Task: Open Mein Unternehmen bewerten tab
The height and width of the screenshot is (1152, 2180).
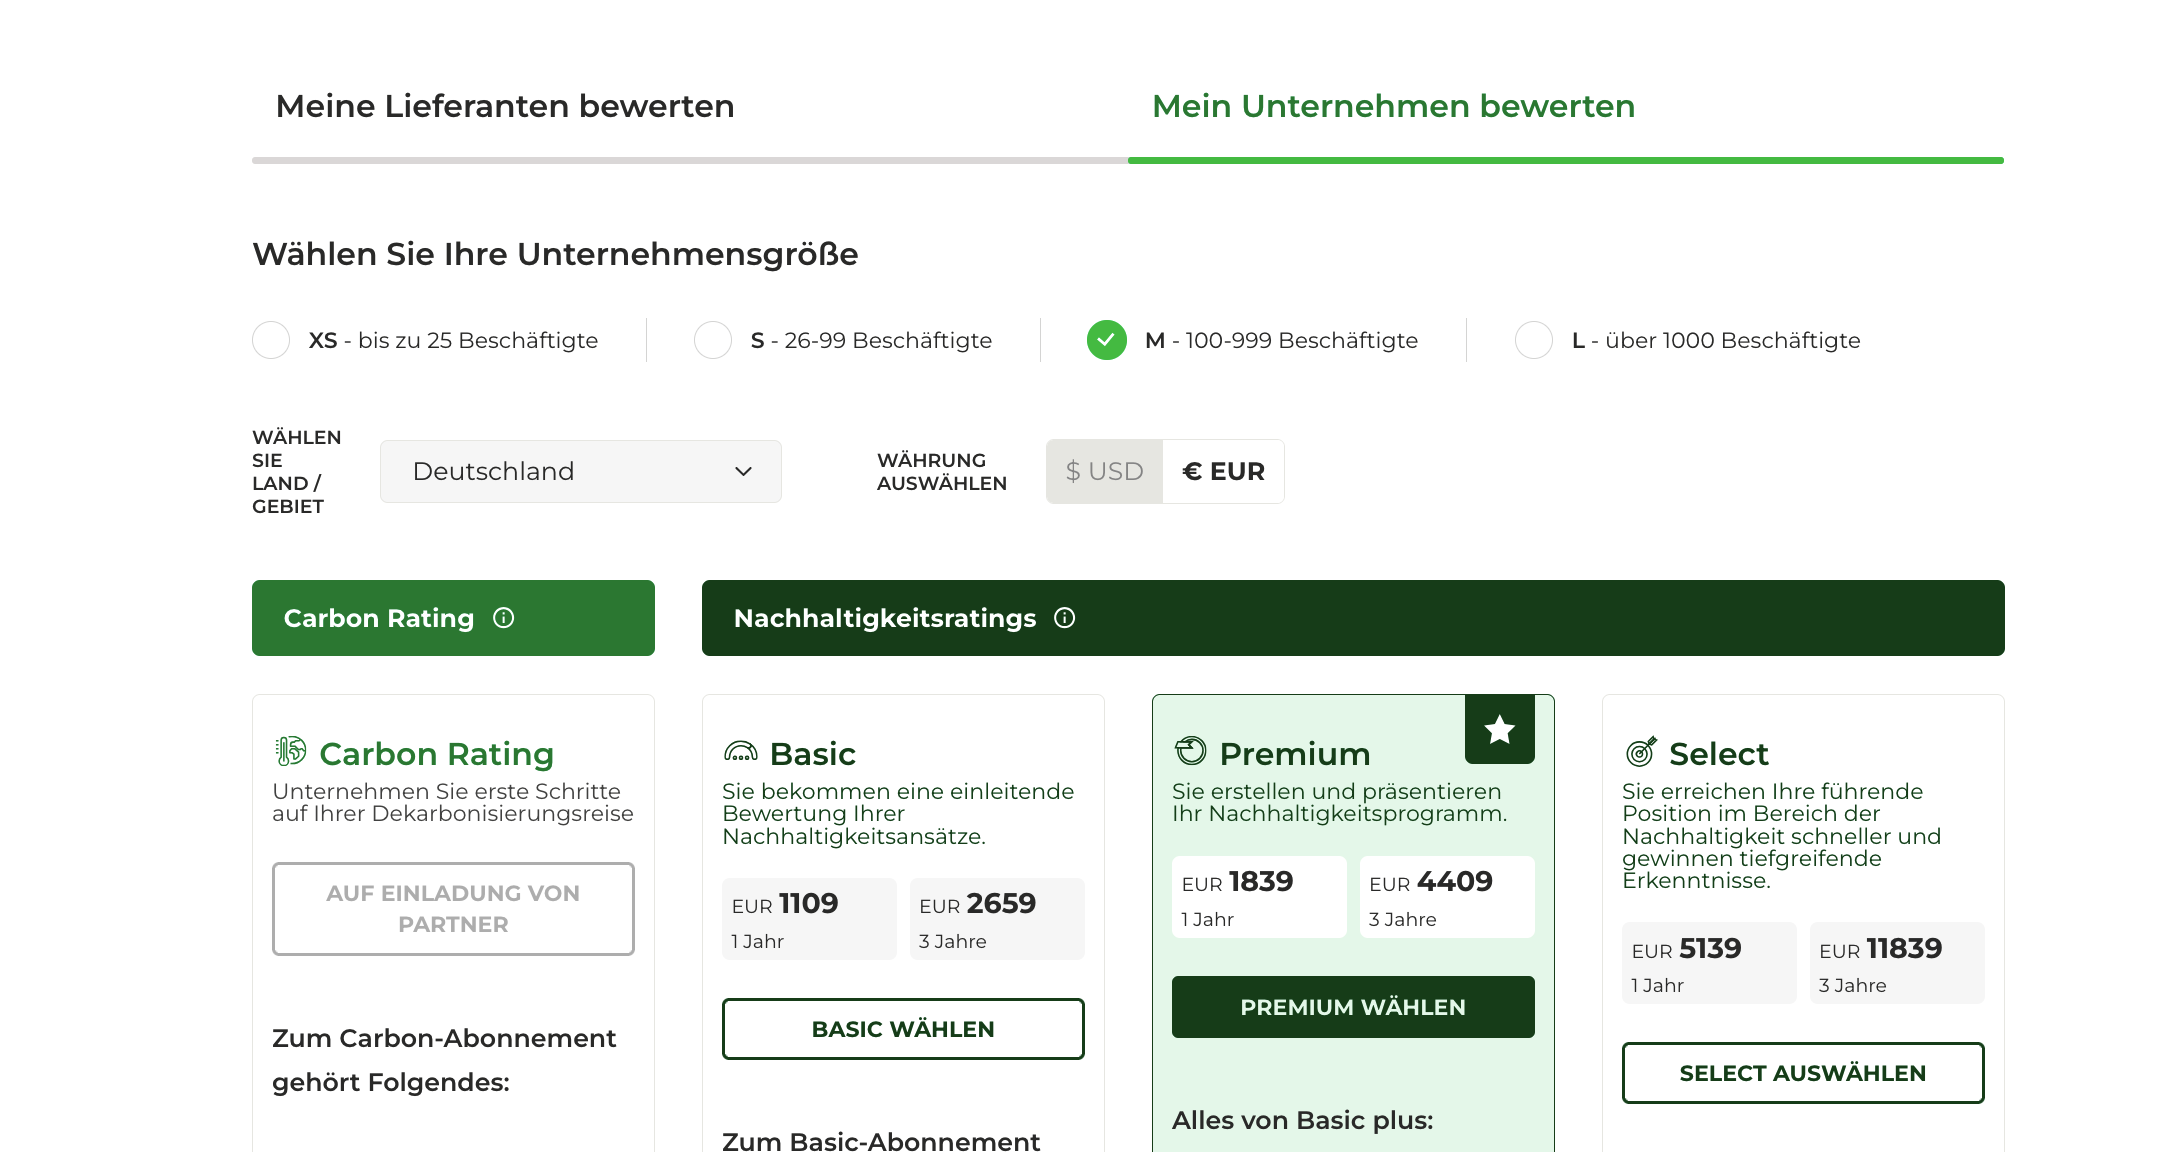Action: (1393, 106)
